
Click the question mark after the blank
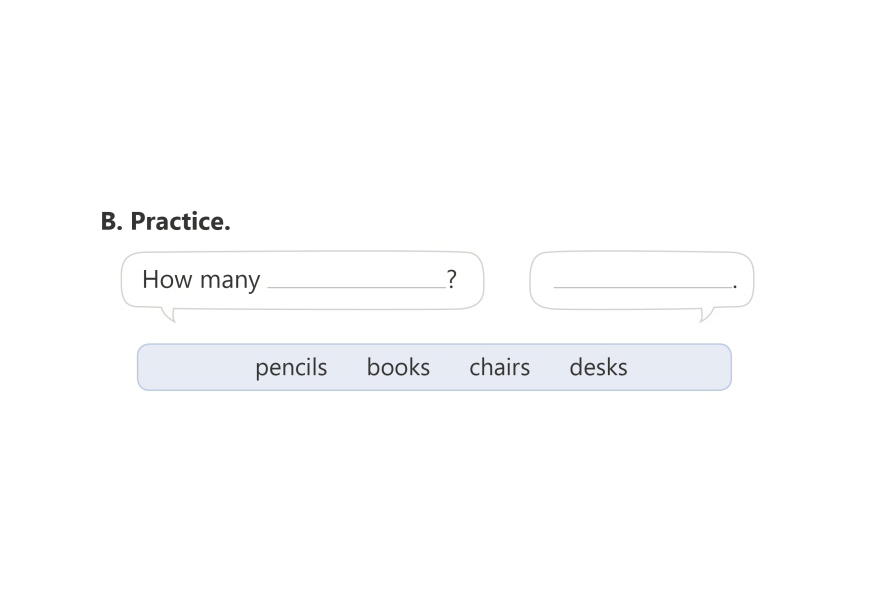point(452,279)
